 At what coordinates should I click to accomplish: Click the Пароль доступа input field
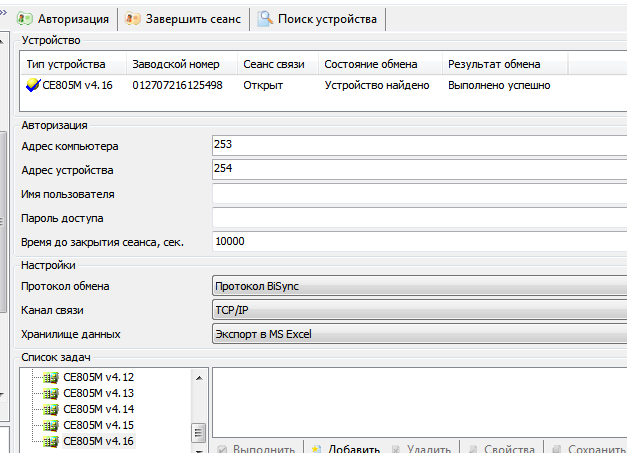[x=419, y=218]
